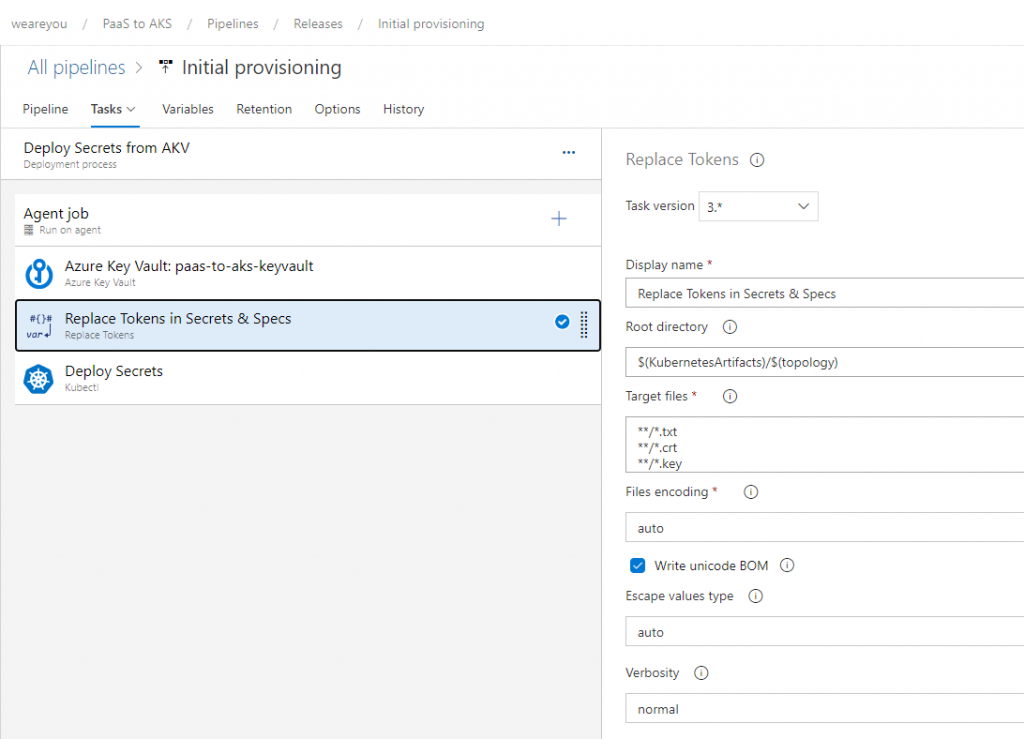The image size is (1024, 739).
Task: Click Initial provisioning breadcrumb
Action: point(431,24)
